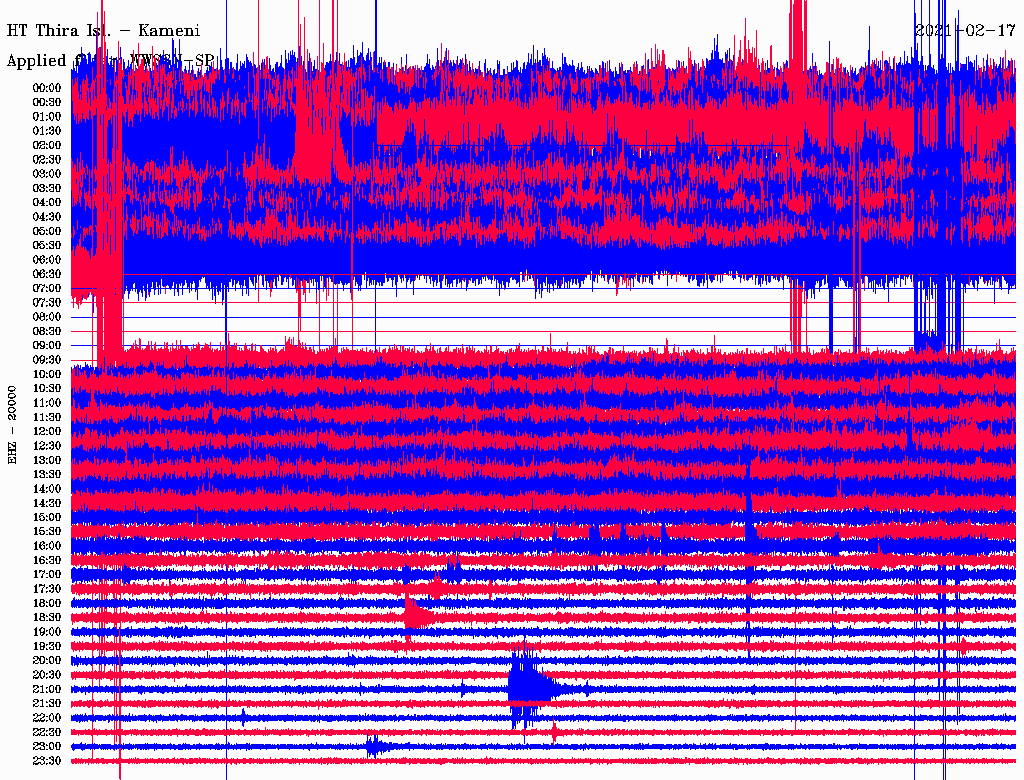Select the 07:00 time label
This screenshot has width=1024, height=780.
click(x=47, y=289)
